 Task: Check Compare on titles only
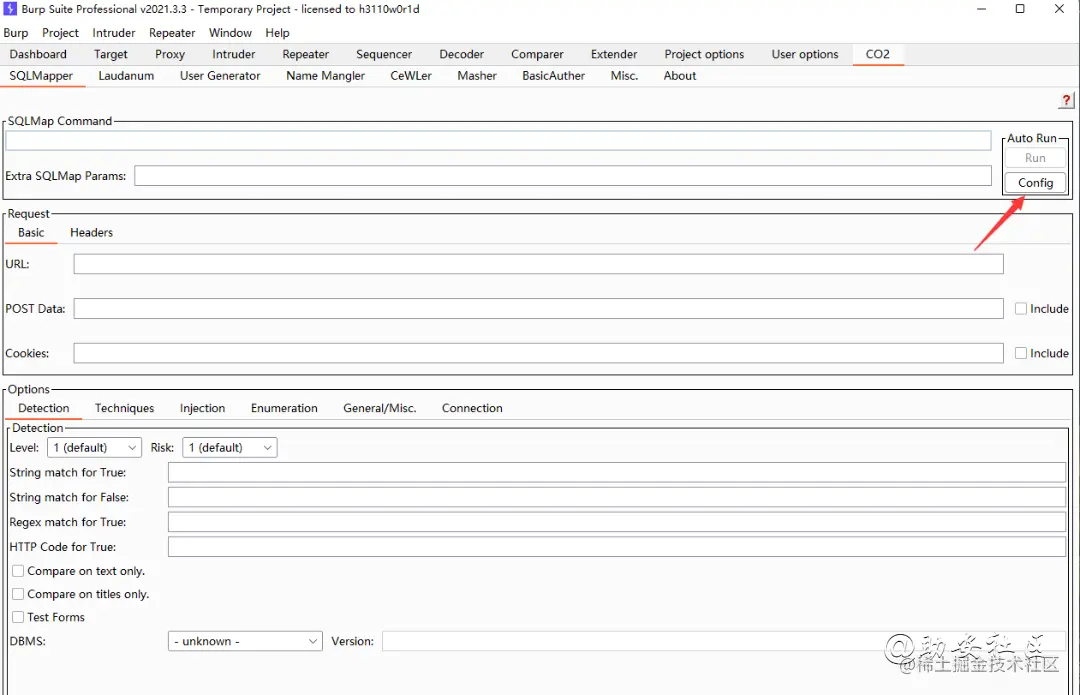[18, 594]
